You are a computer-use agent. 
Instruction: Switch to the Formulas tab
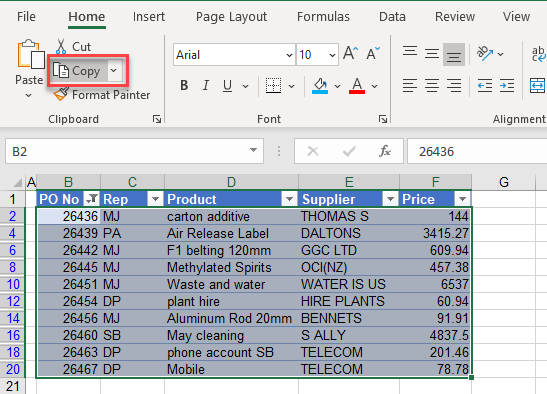coord(323,16)
